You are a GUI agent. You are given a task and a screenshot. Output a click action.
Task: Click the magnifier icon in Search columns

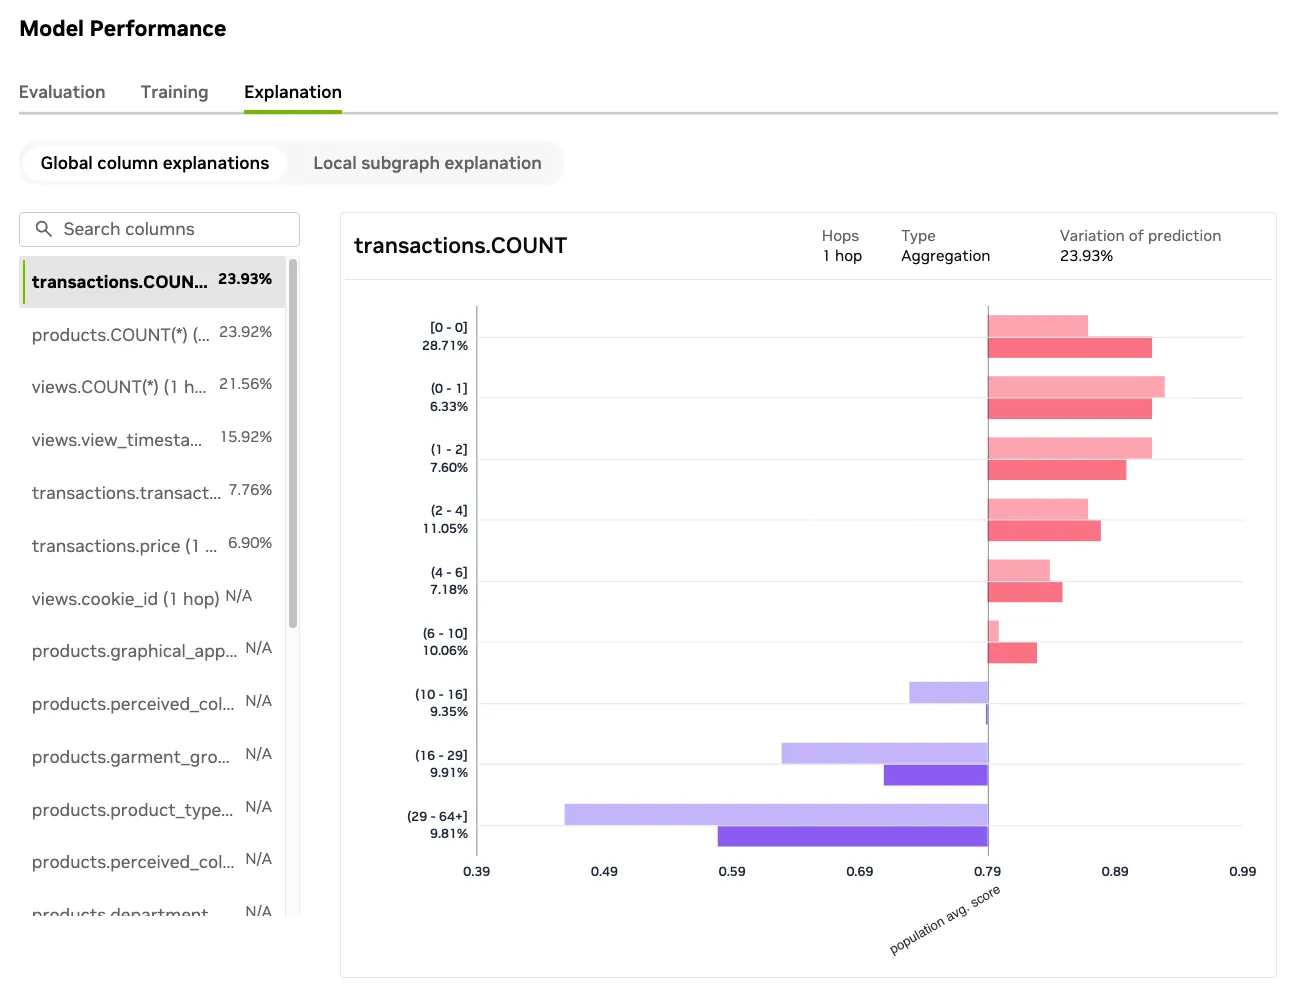pyautogui.click(x=43, y=229)
